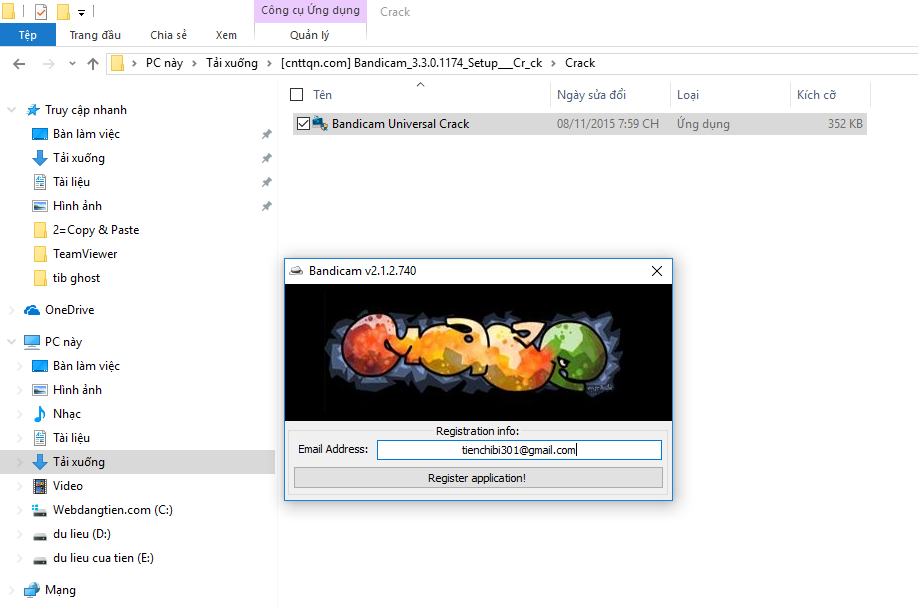Sort by Ngày sửa đổi column
This screenshot has width=918, height=609.
[591, 95]
